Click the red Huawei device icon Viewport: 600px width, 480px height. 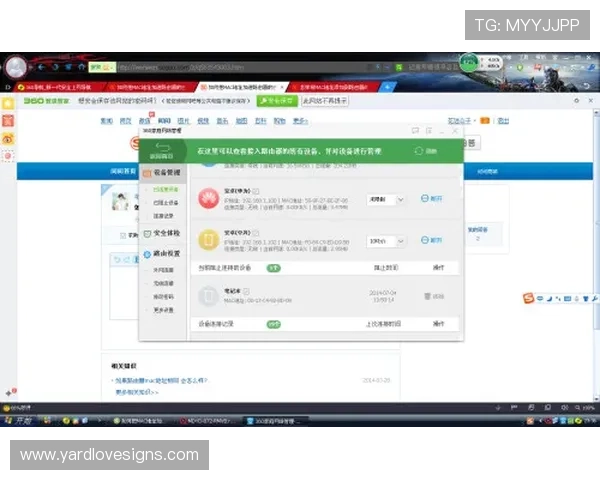tap(209, 198)
